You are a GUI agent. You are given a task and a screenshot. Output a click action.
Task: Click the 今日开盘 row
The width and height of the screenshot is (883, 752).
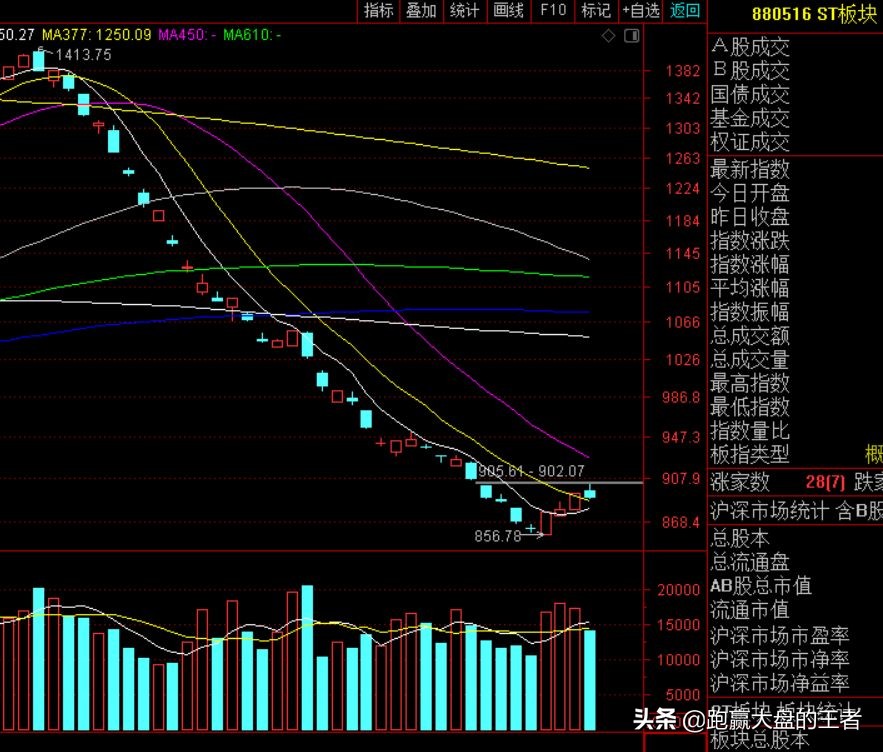click(750, 193)
